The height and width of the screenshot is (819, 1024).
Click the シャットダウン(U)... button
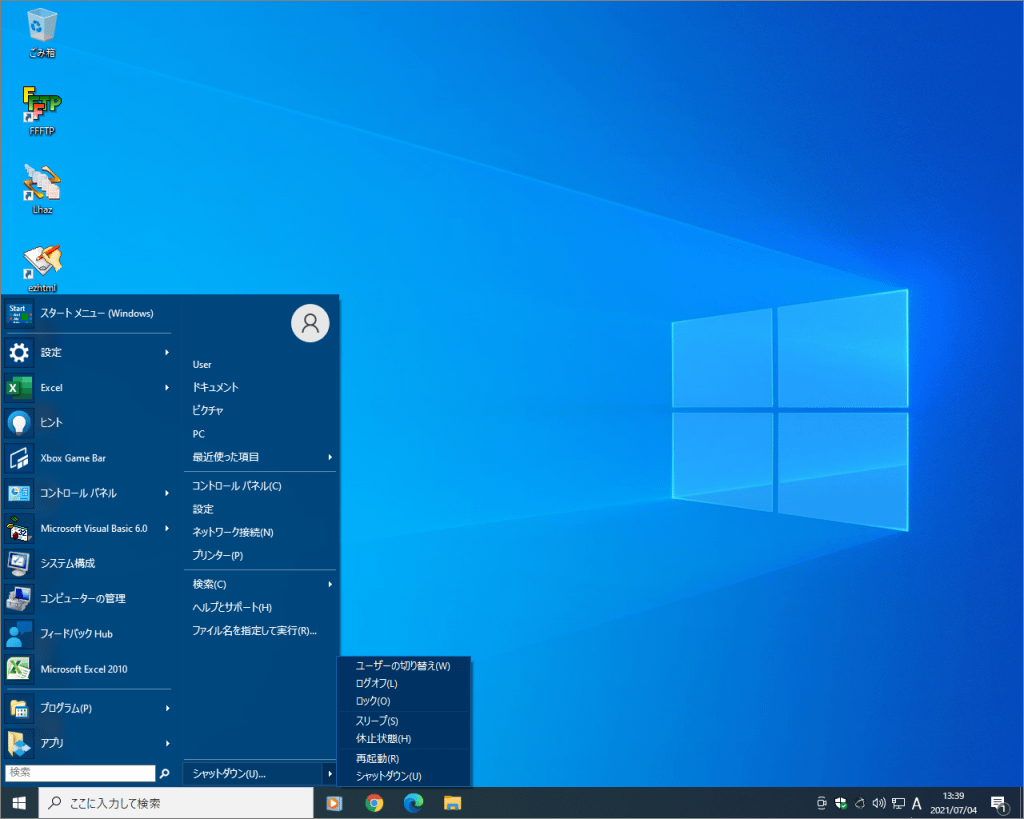pyautogui.click(x=253, y=774)
